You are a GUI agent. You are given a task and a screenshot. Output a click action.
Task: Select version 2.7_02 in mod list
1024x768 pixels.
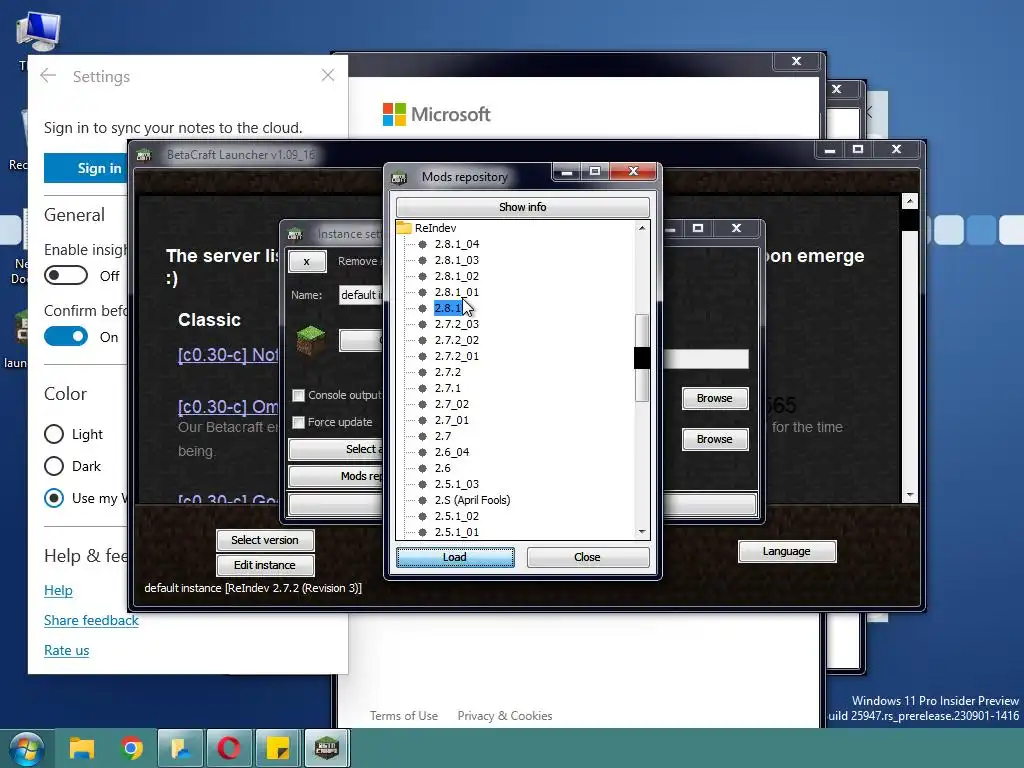tap(452, 404)
